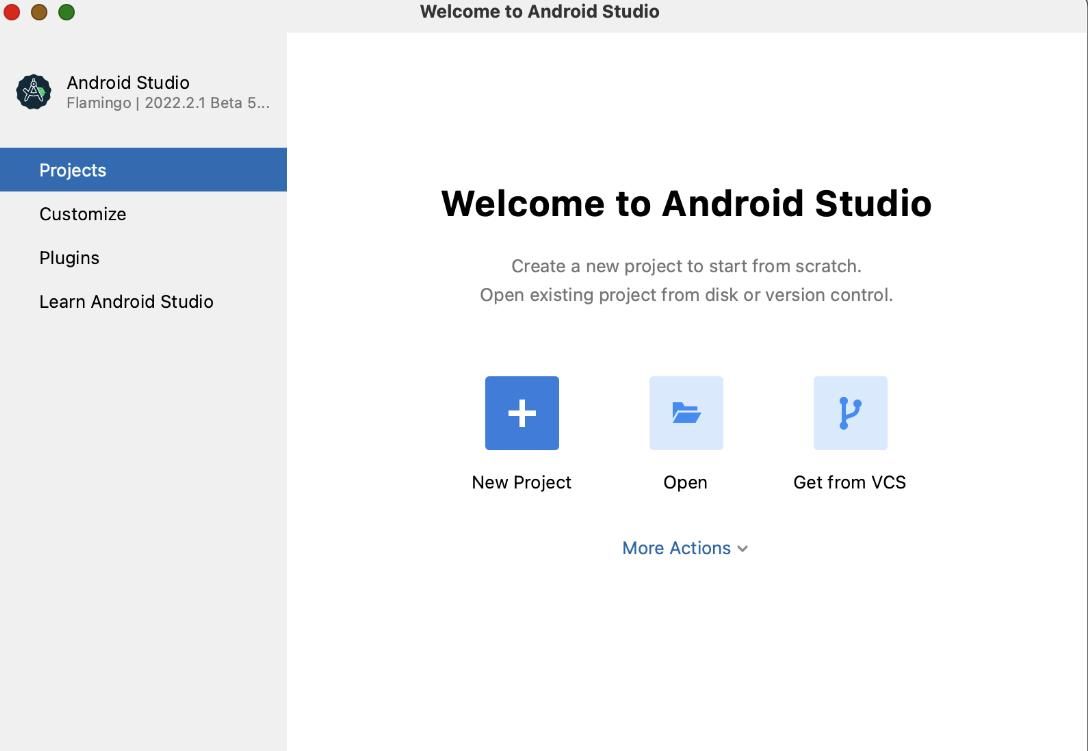Expand the More Actions dropdown
Screen dimensions: 1088x751
click(x=685, y=547)
